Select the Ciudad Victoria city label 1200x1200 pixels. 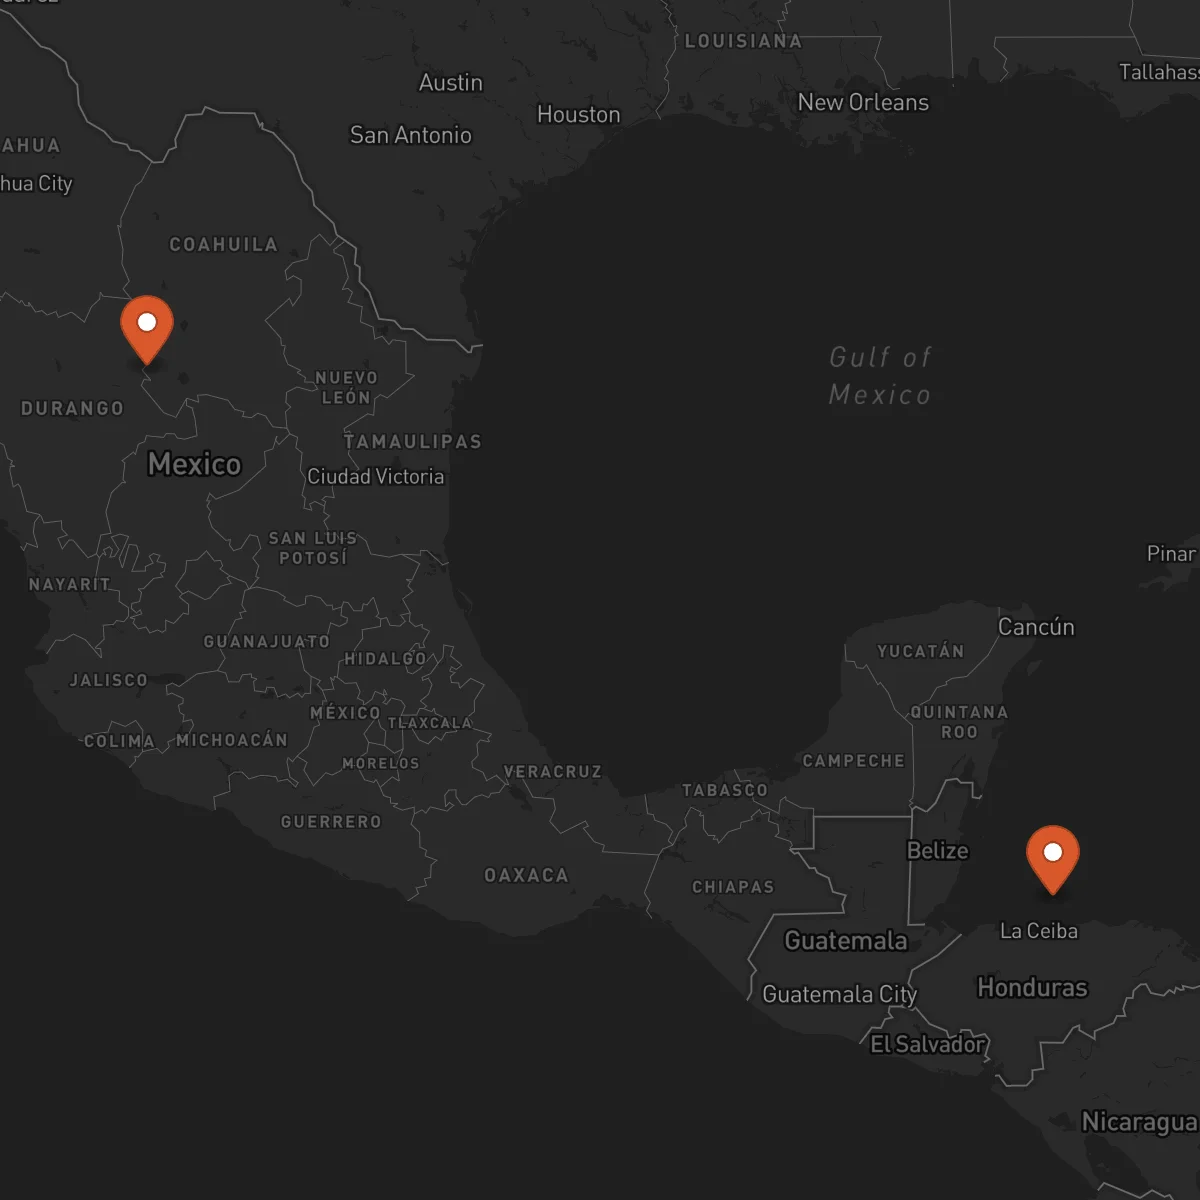(375, 477)
